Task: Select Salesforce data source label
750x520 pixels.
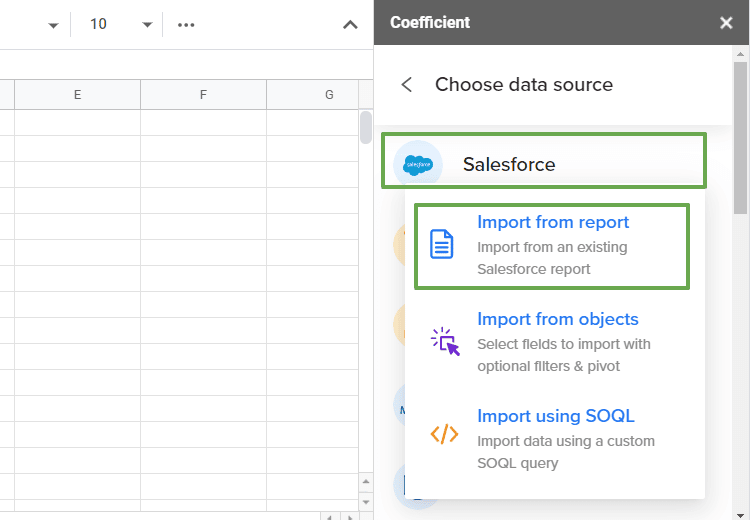Action: coord(509,165)
